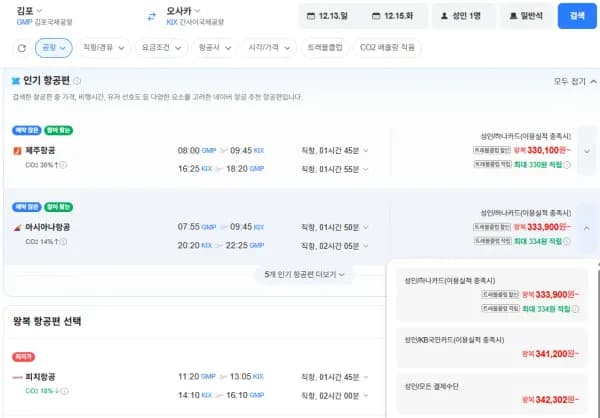Viewport: 600px width, 418px height.
Task: Open info icon next to 최대 330원 적립
Action: [567, 165]
